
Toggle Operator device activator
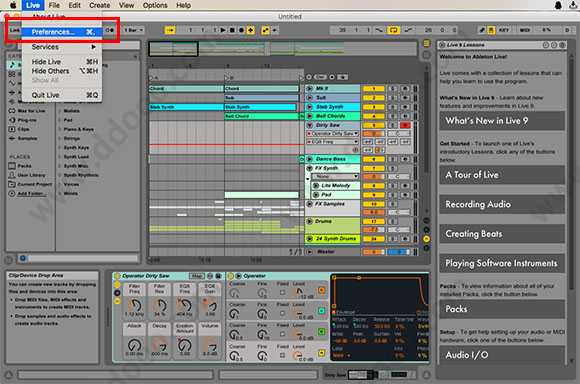pyautogui.click(x=230, y=276)
